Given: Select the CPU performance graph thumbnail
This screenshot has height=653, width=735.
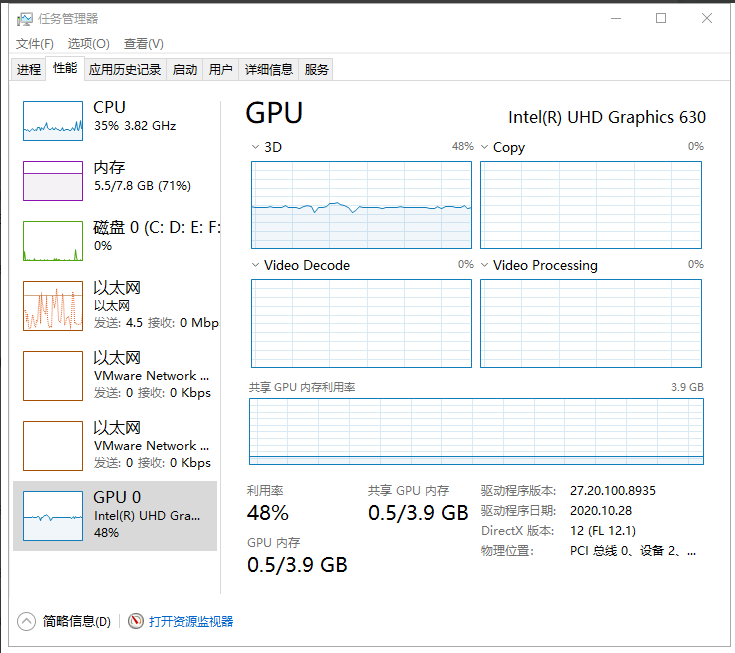Looking at the screenshot, I should tap(53, 120).
